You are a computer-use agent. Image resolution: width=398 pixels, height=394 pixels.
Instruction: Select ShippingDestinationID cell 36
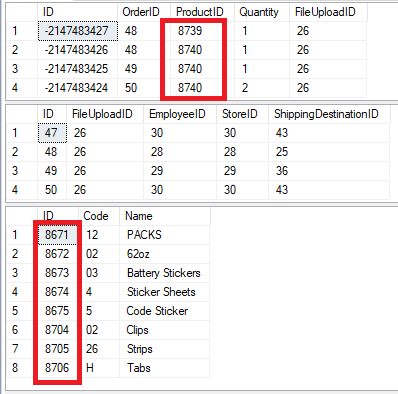329,171
